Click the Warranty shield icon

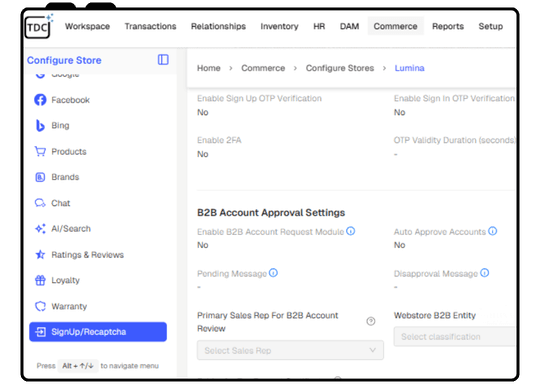coord(40,306)
